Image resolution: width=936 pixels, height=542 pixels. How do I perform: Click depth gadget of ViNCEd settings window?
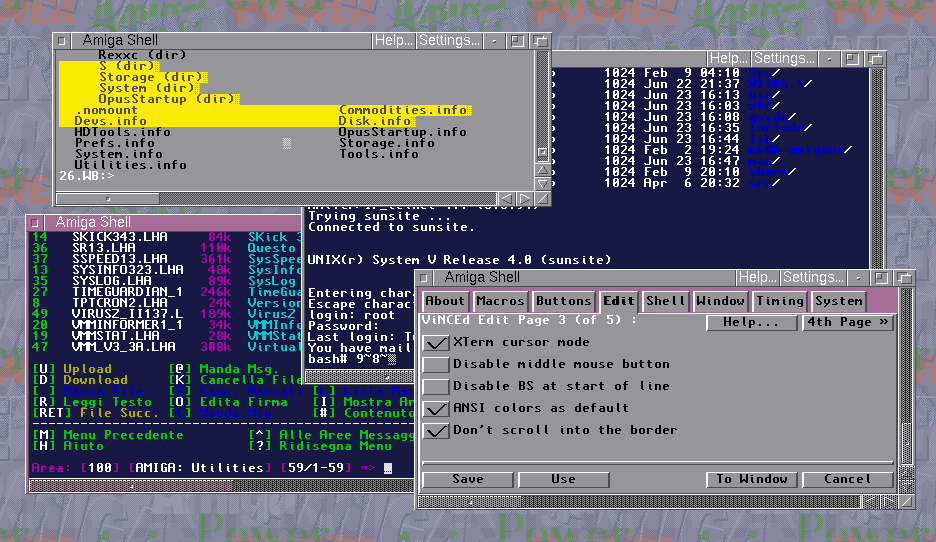(x=904, y=278)
